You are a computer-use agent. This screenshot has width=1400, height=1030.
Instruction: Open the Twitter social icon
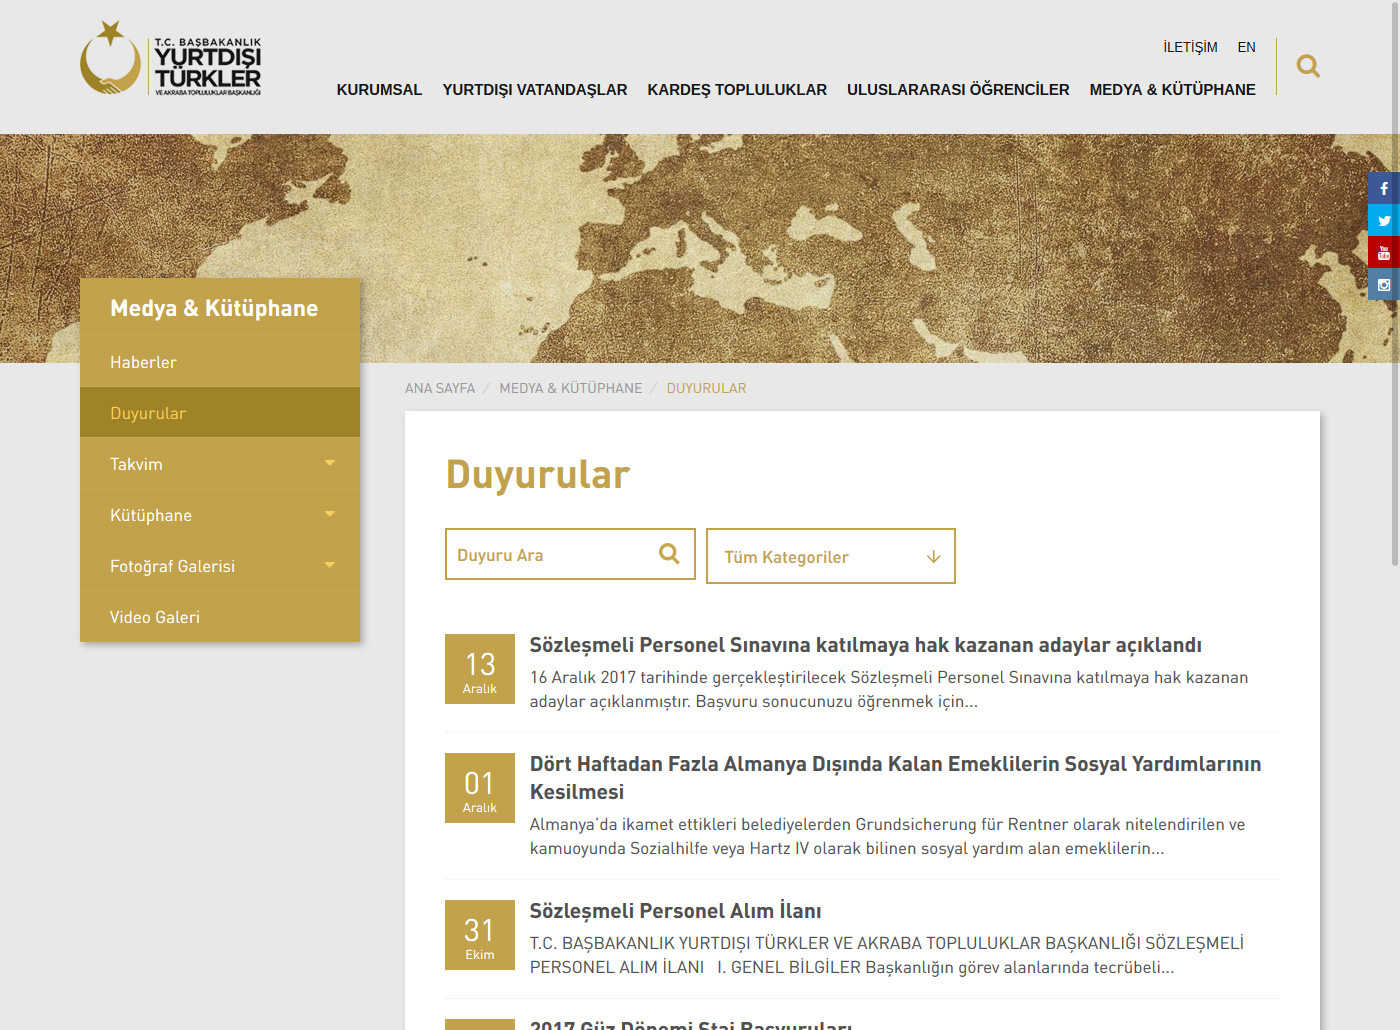point(1384,220)
